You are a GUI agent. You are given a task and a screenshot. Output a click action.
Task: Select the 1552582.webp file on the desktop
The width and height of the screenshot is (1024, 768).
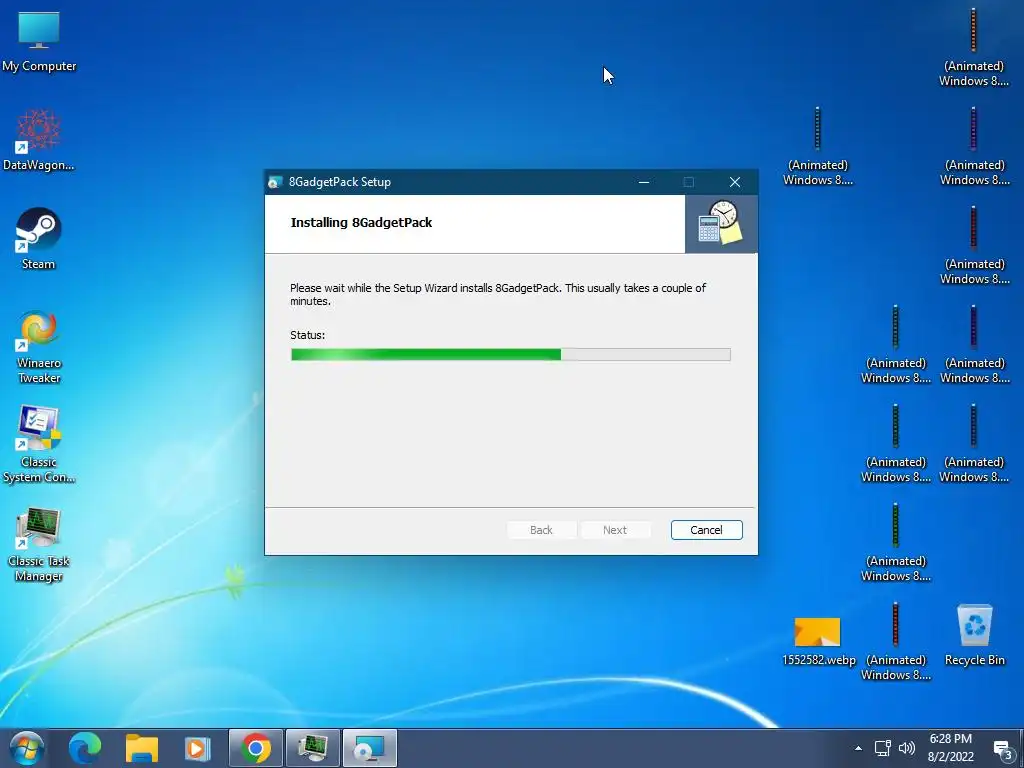pyautogui.click(x=818, y=640)
